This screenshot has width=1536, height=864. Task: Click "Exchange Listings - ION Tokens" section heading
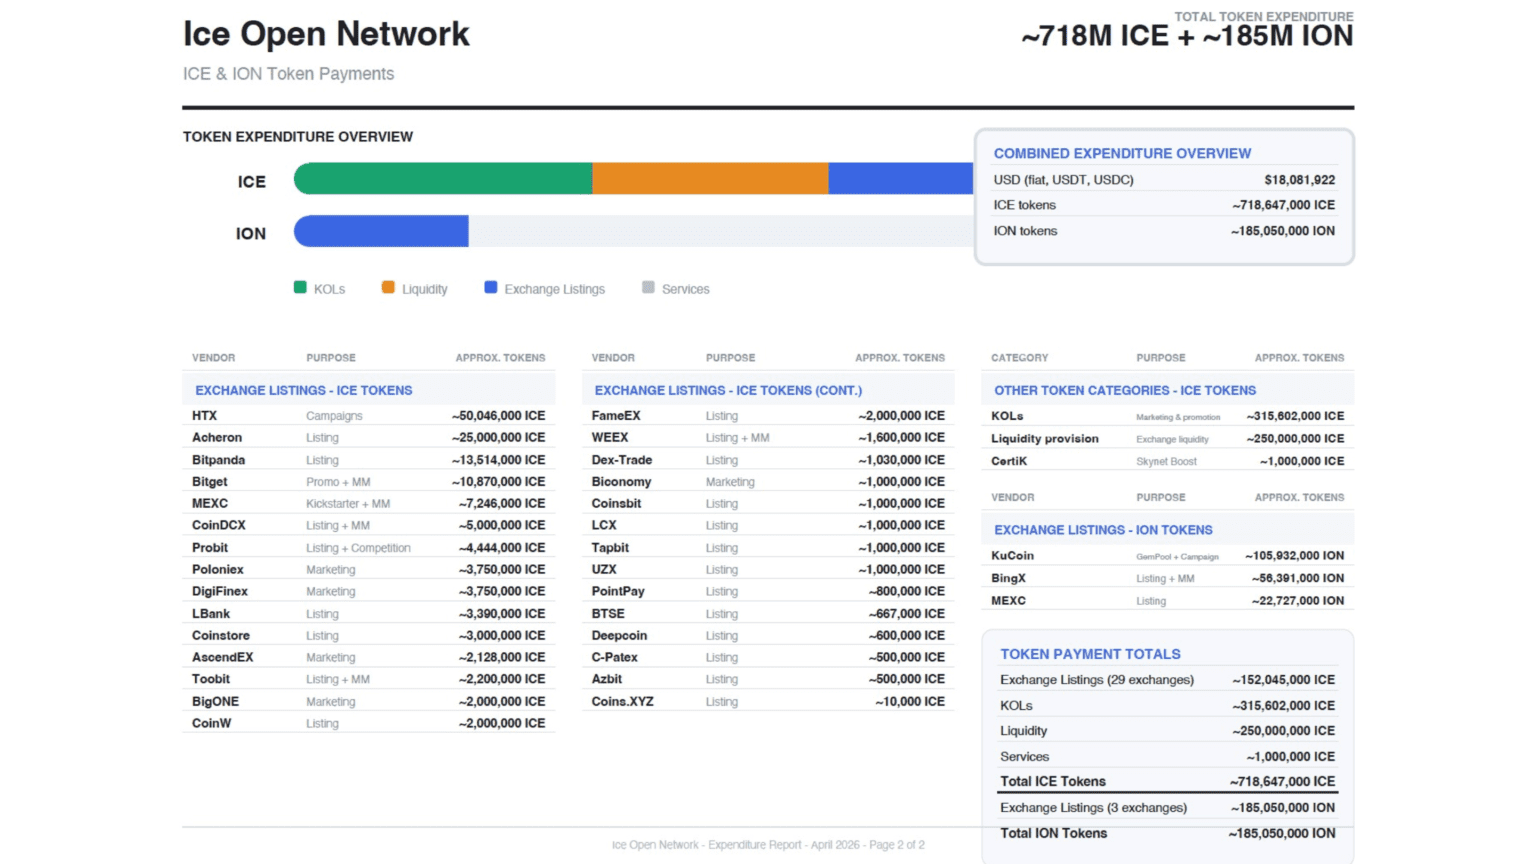point(1103,530)
